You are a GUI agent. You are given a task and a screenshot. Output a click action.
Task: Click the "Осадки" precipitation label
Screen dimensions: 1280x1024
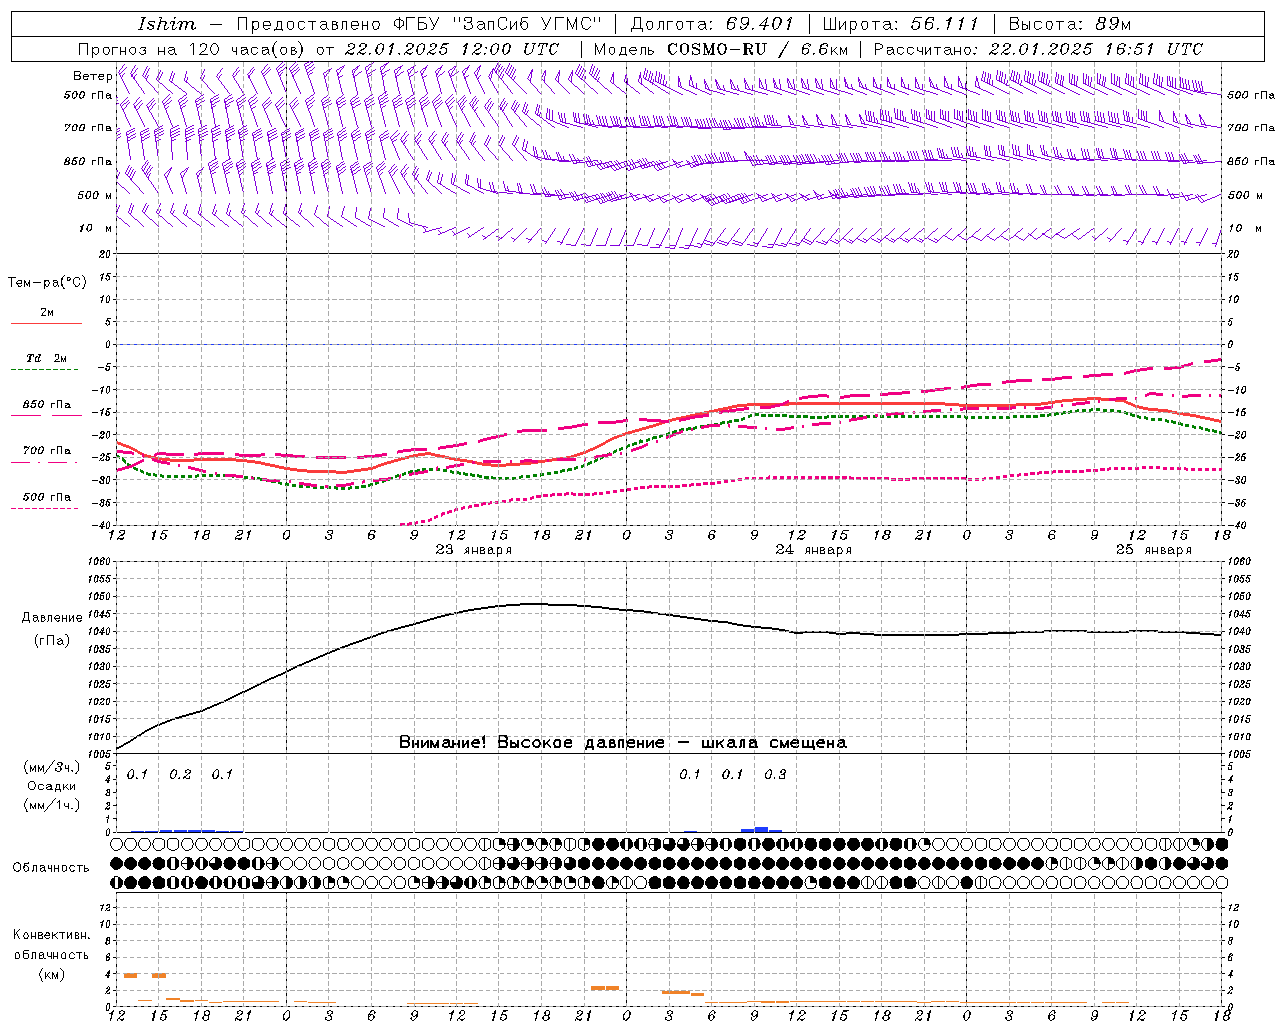pos(52,786)
